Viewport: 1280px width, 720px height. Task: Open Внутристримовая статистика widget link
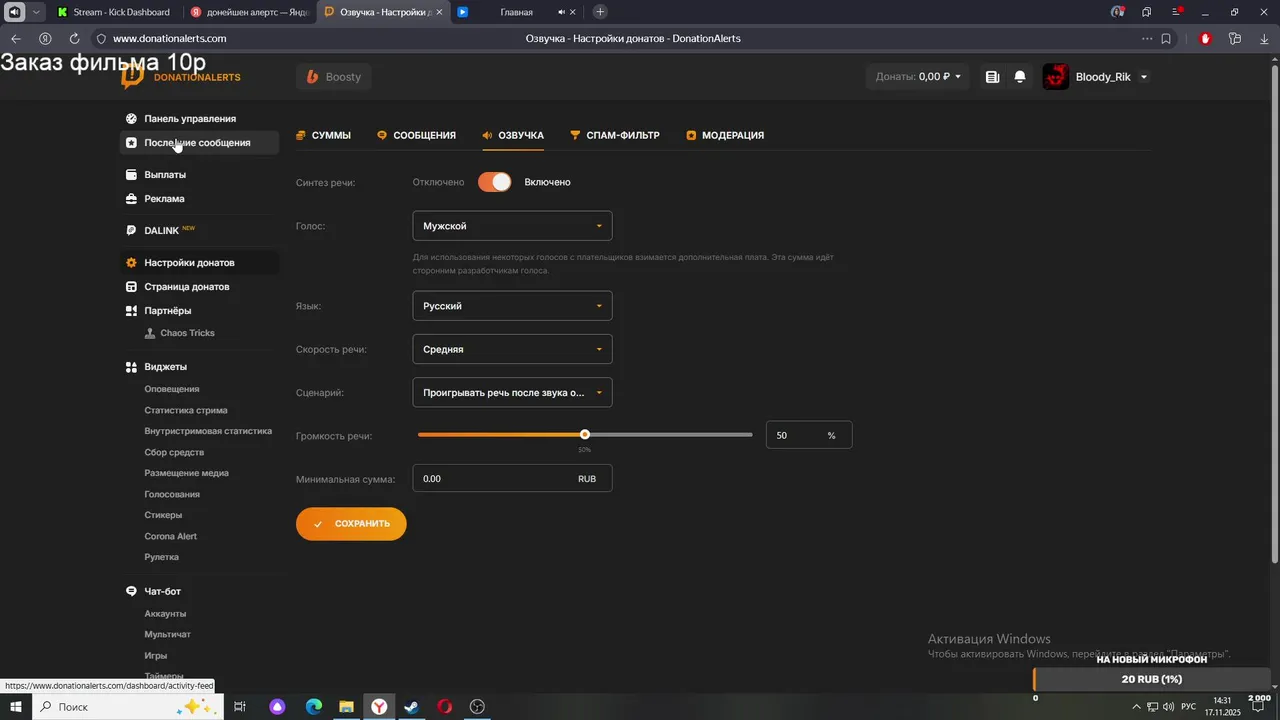[x=208, y=431]
